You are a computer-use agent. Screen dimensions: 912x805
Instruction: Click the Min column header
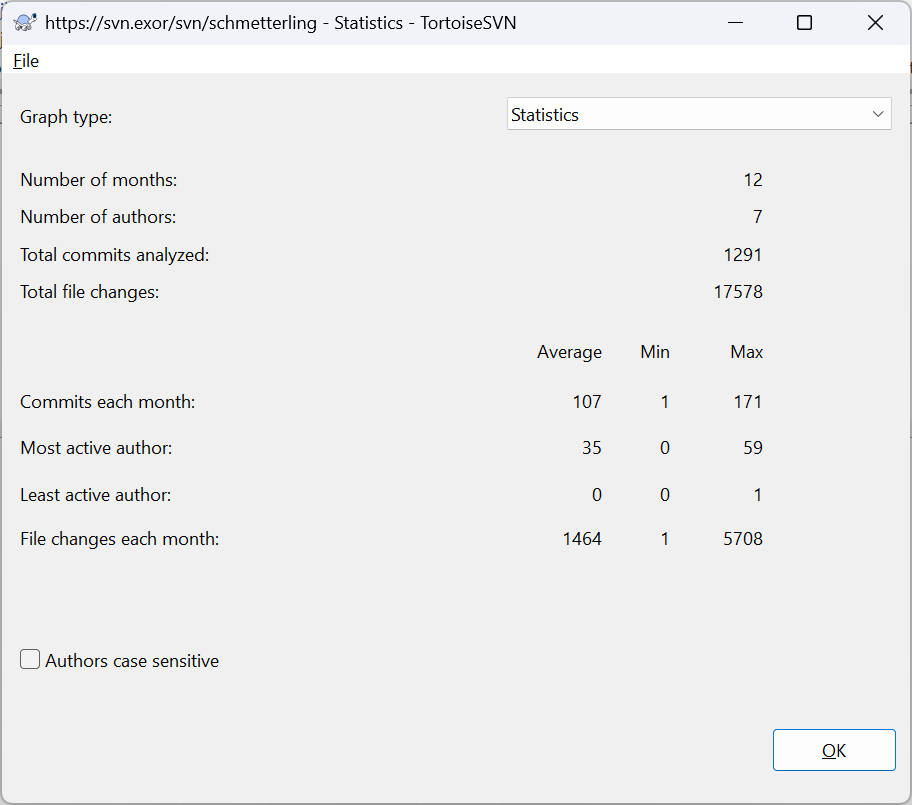point(655,352)
